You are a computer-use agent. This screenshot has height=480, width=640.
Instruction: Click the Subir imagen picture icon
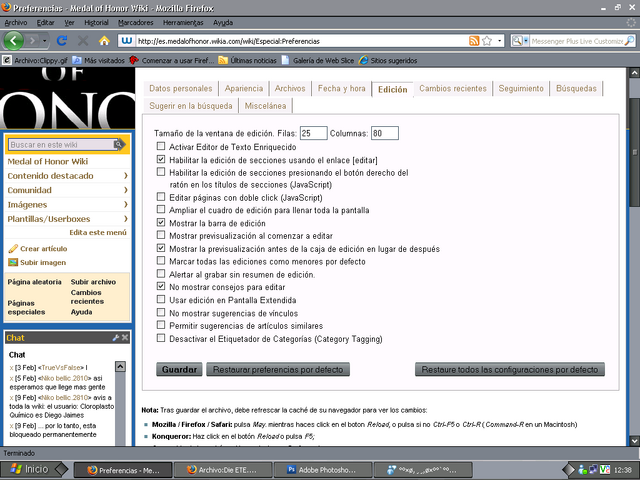pyautogui.click(x=13, y=262)
